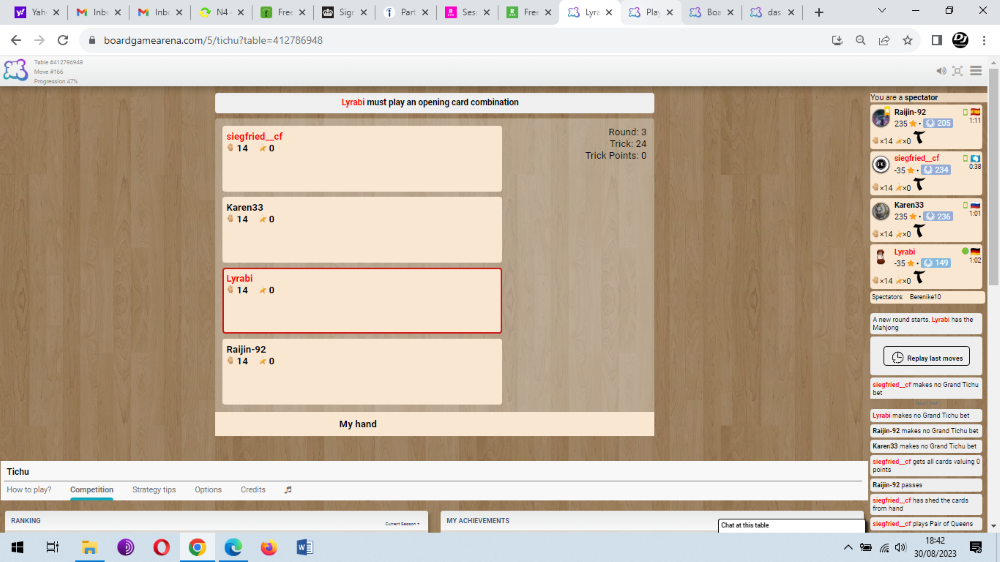Click Raijin-92's avatar in the player panel
Image resolution: width=1000 pixels, height=562 pixels.
click(x=881, y=117)
